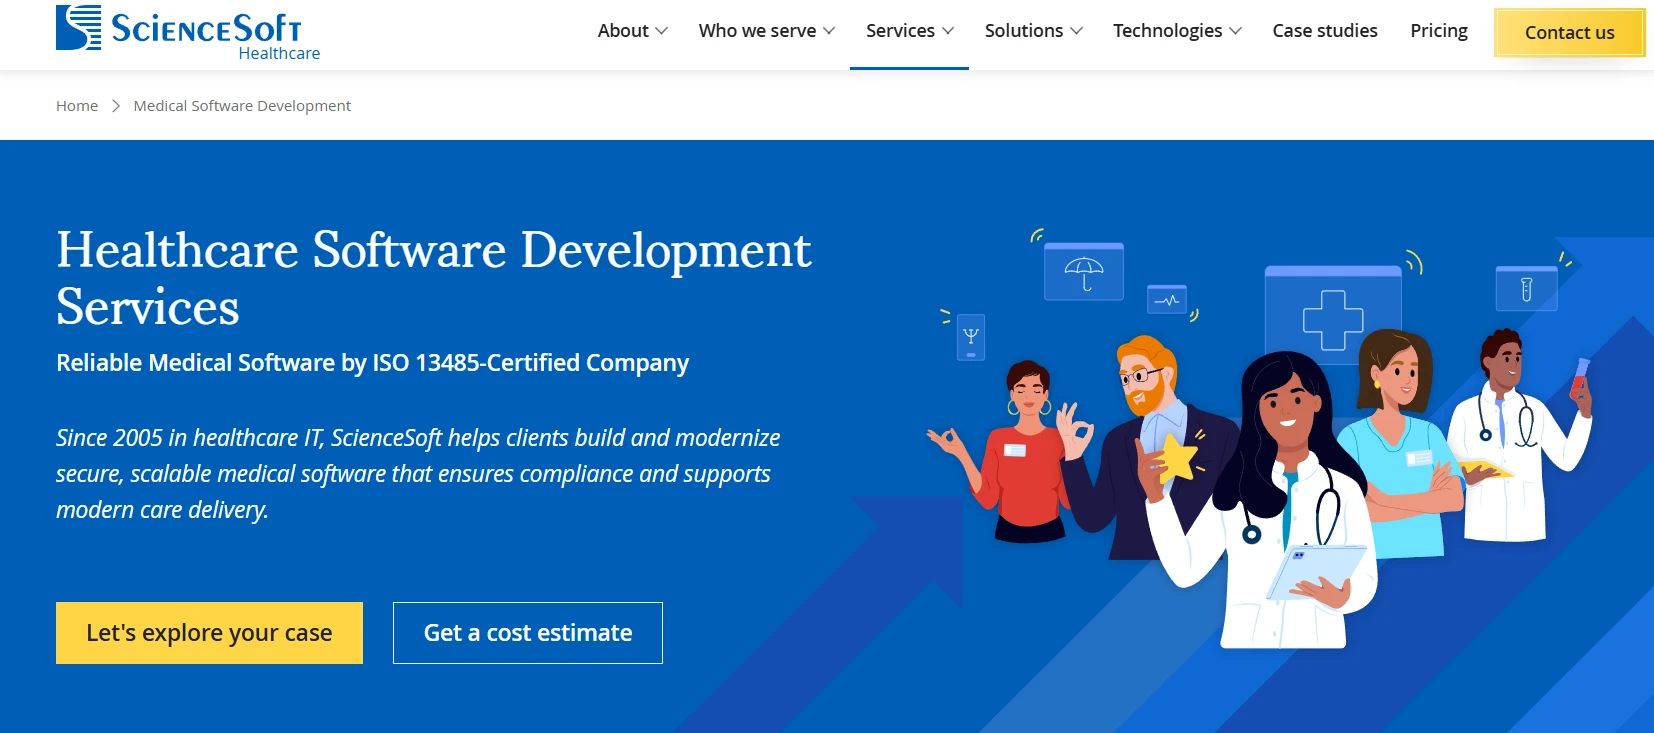1654x733 pixels.
Task: Click the yellow star in the illustration
Action: point(1178,460)
